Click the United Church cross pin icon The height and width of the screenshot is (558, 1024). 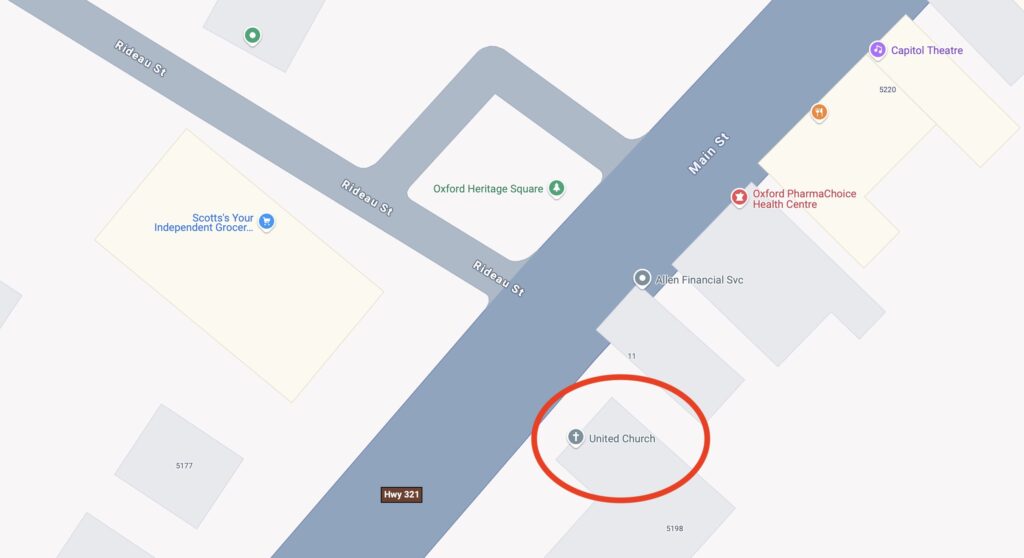[575, 437]
